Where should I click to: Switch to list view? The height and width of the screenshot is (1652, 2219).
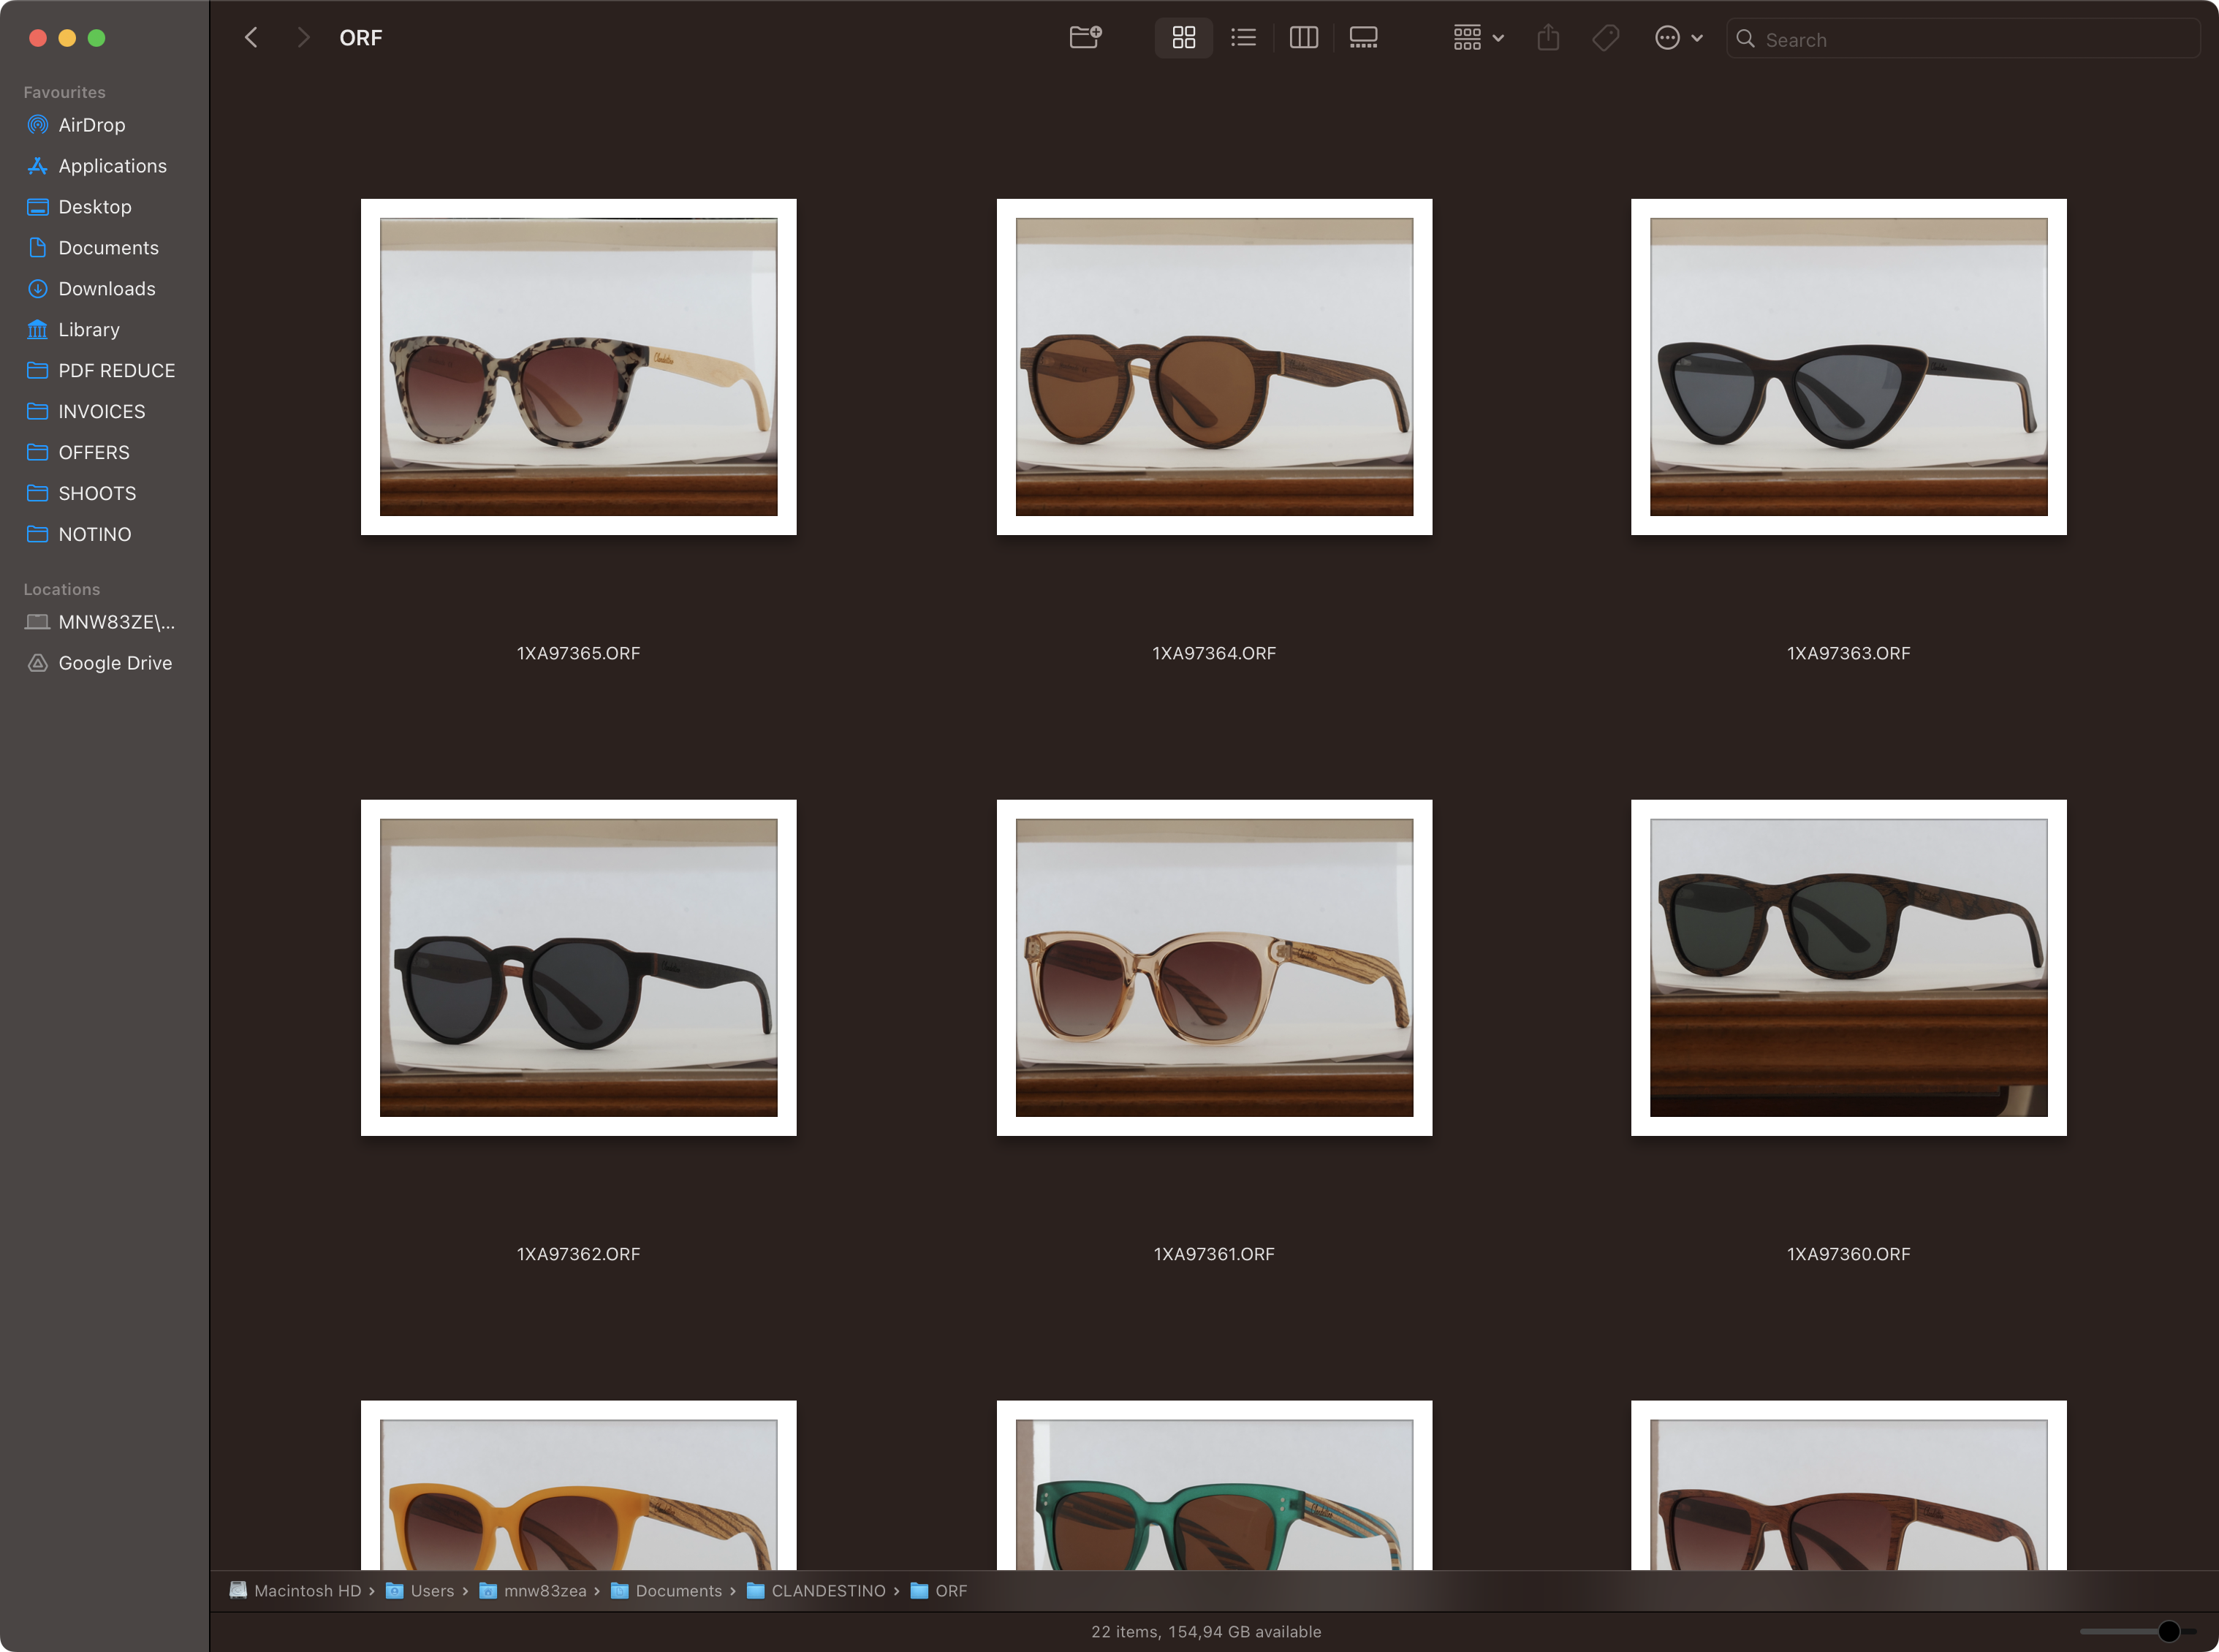click(x=1243, y=38)
